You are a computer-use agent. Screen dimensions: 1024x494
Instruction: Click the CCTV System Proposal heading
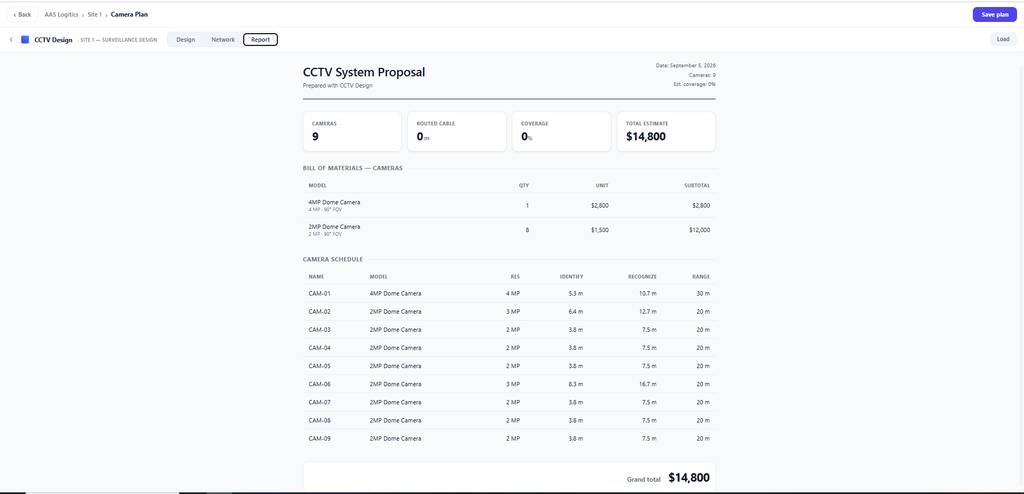point(364,73)
